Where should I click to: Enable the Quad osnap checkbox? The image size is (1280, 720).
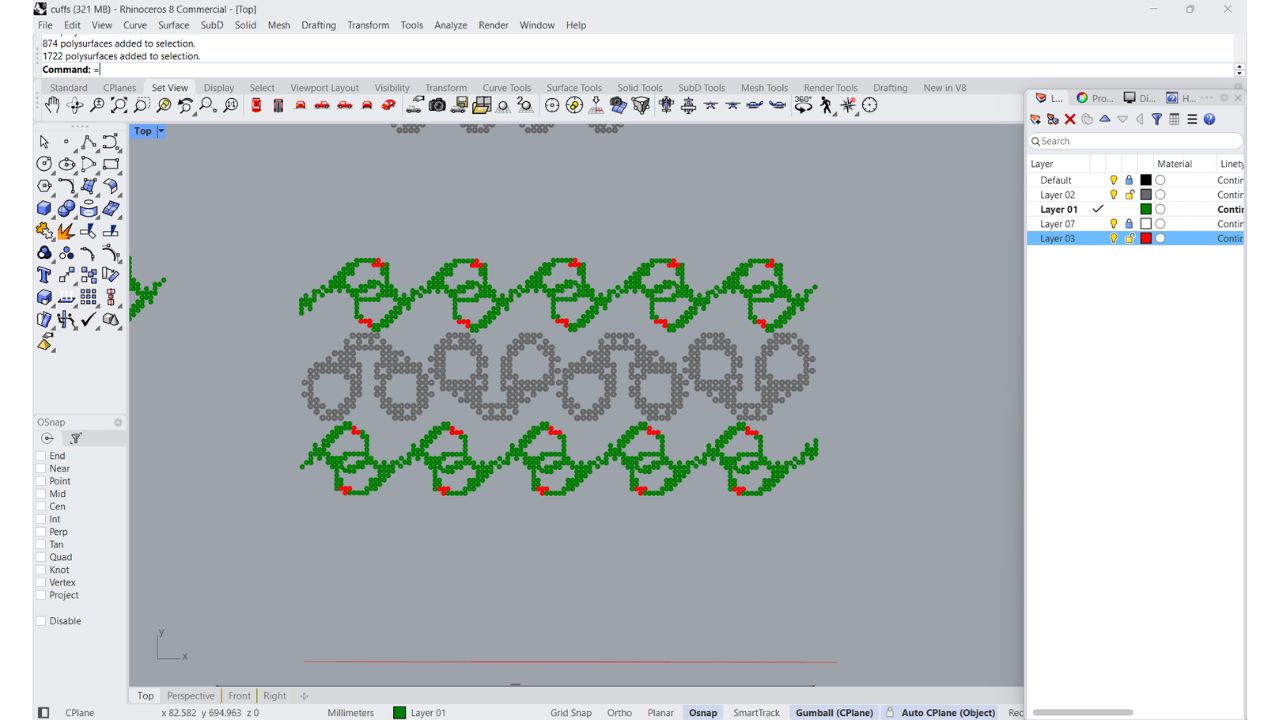click(x=41, y=557)
